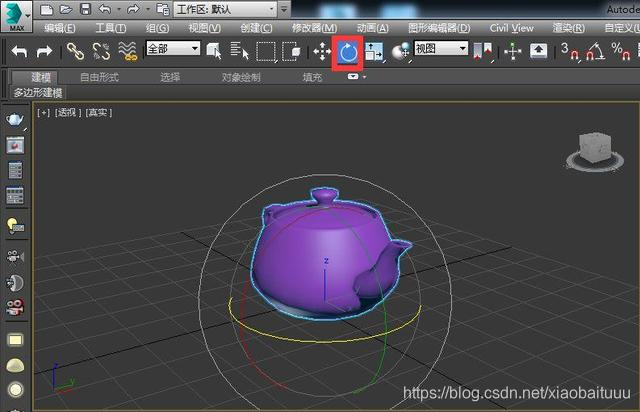This screenshot has width=640, height=412.
Task: Expand 多边形建模 panel
Action: (x=38, y=93)
